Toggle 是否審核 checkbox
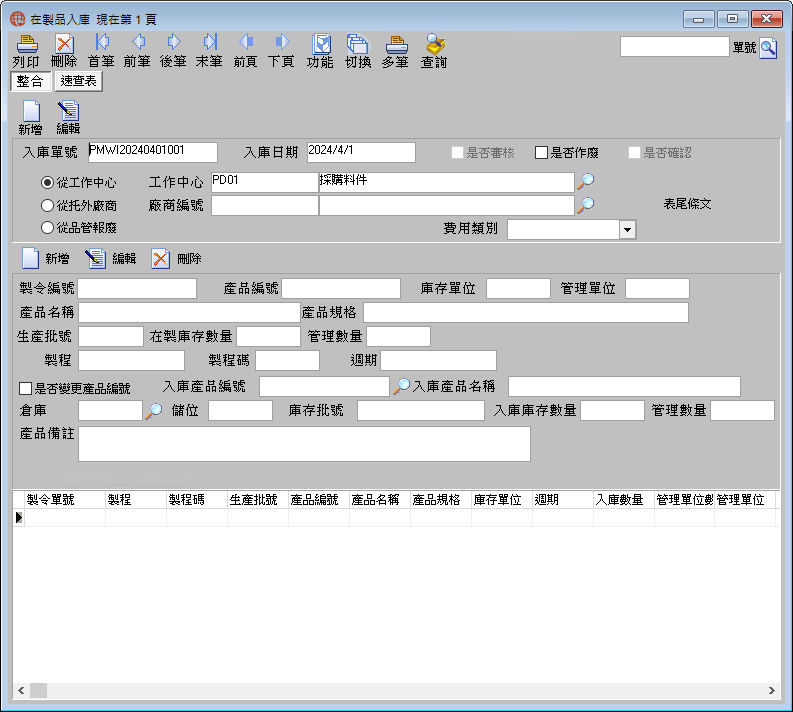Image resolution: width=793 pixels, height=712 pixels. [457, 153]
